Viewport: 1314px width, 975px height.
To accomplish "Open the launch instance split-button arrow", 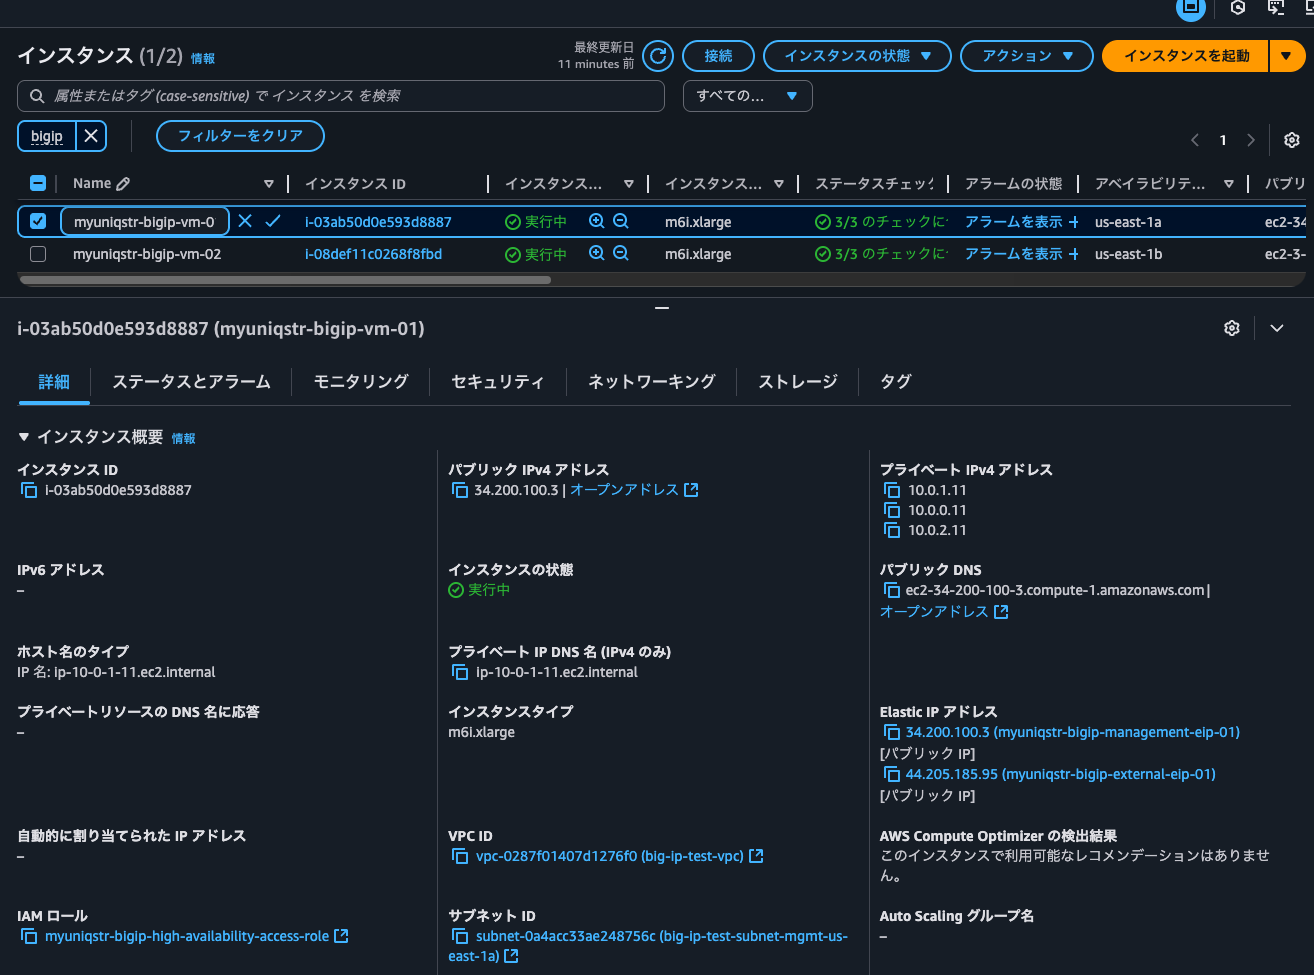I will 1286,56.
